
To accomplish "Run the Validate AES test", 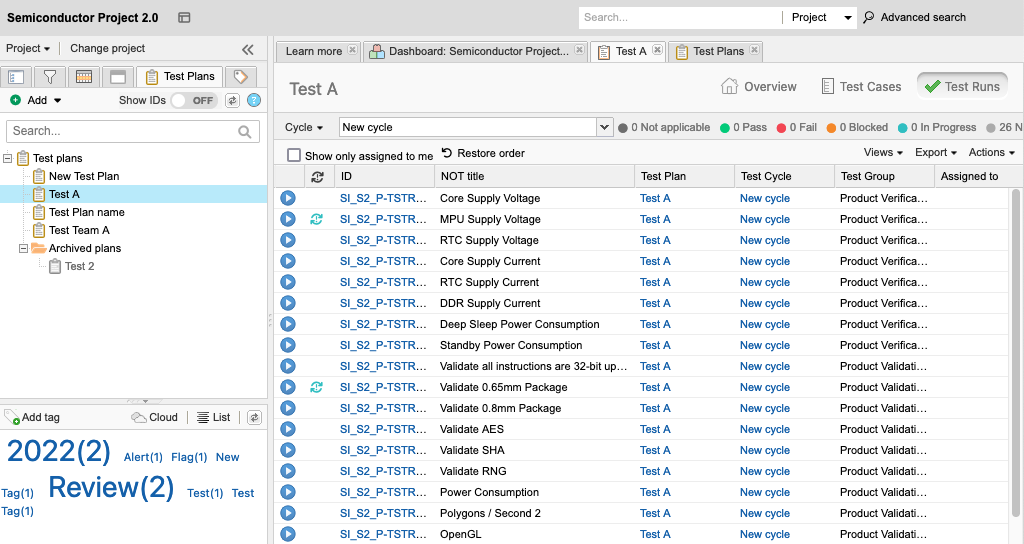I will [288, 429].
